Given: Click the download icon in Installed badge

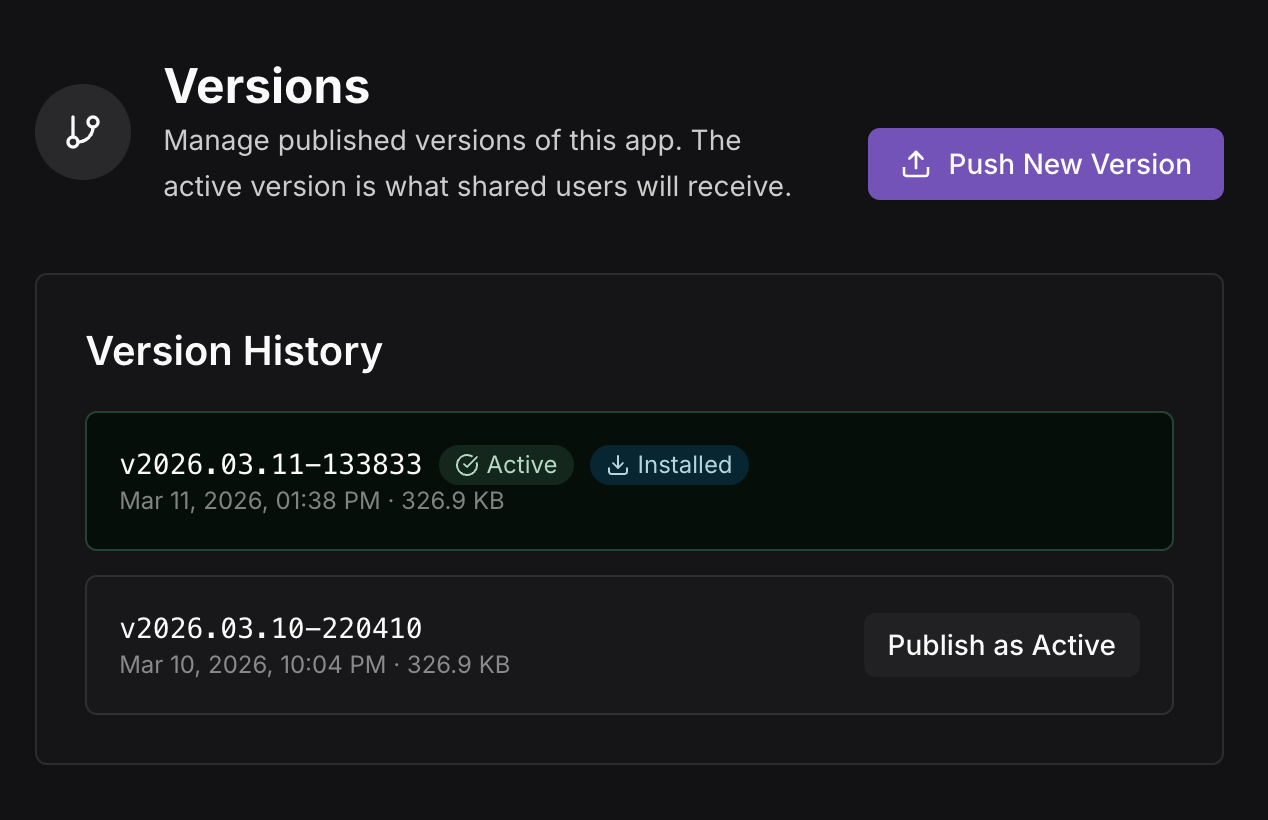Looking at the screenshot, I should (x=618, y=465).
